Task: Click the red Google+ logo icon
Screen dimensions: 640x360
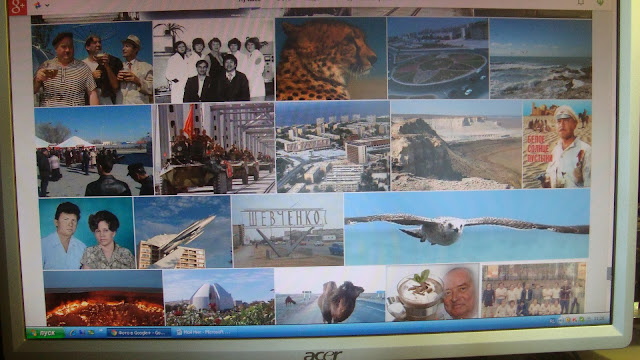Action: 17,7
